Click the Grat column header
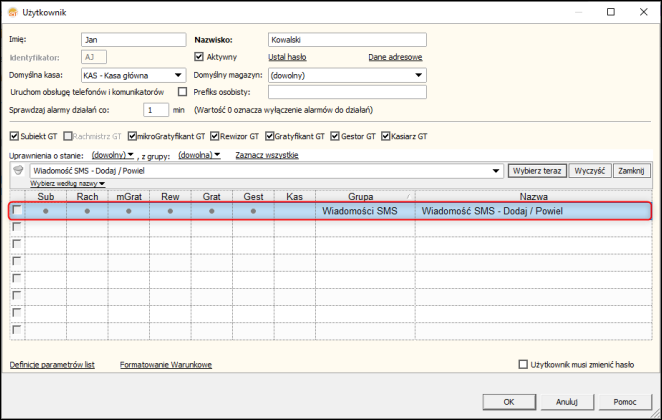 pyautogui.click(x=212, y=196)
